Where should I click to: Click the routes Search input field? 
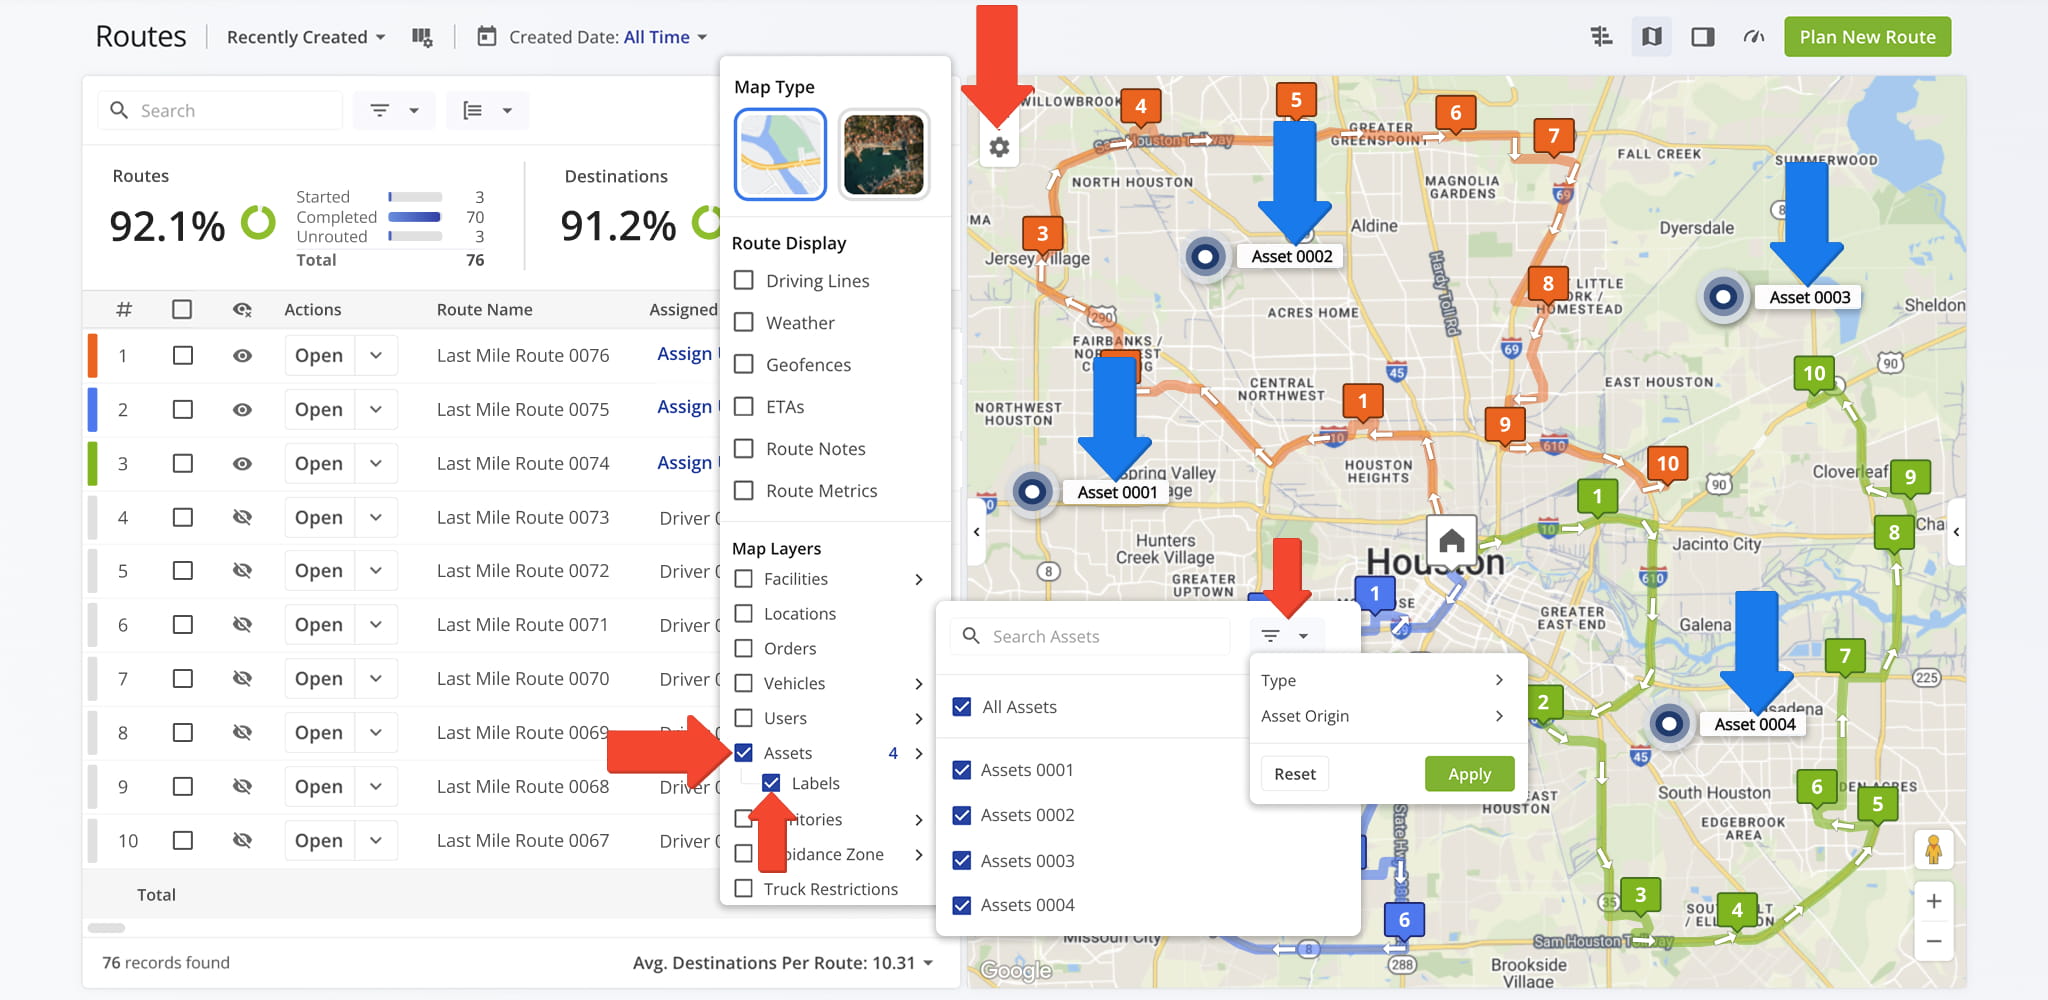pos(220,110)
